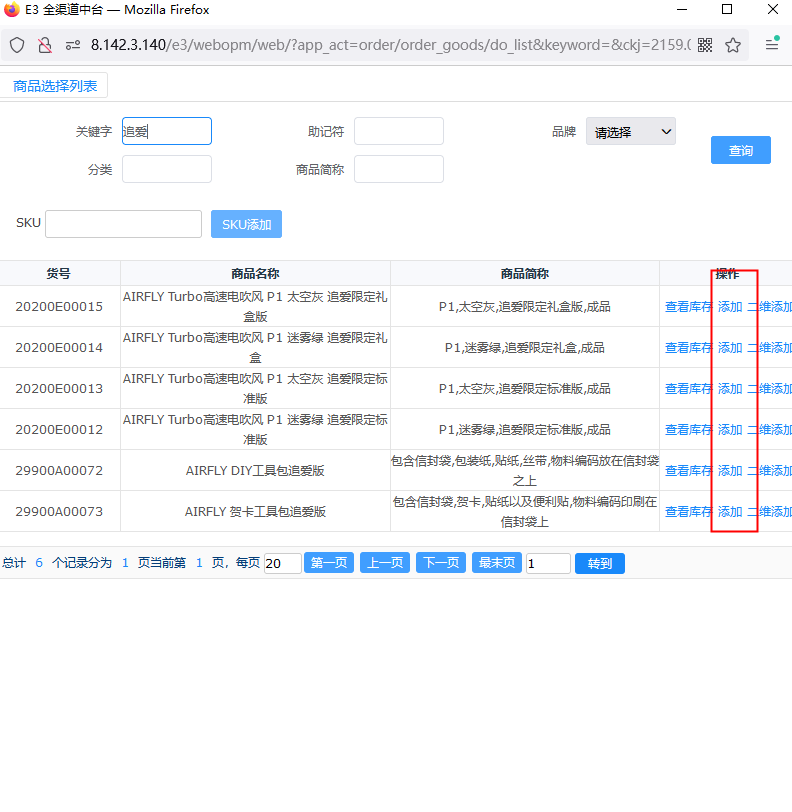Click 添加 for item 20200E00014
This screenshot has width=792, height=812.
click(x=730, y=347)
